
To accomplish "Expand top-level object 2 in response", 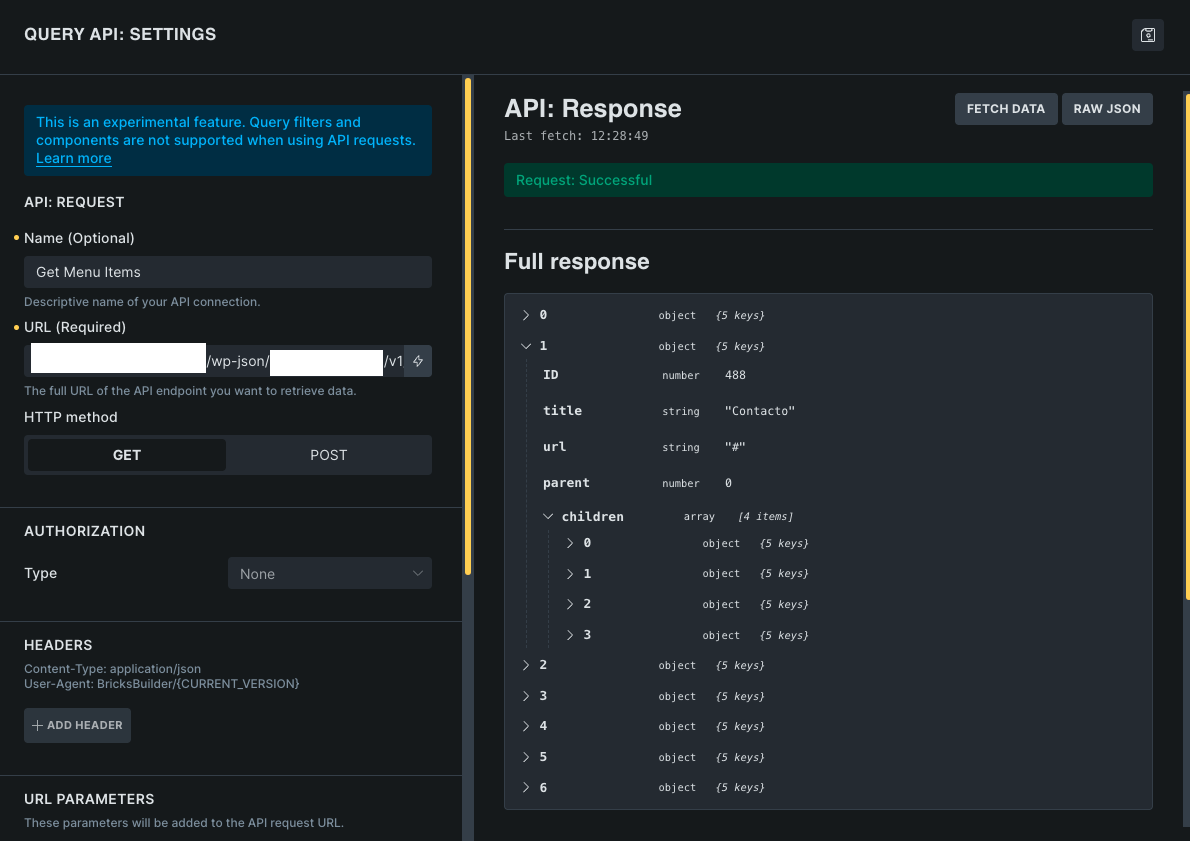I will (526, 665).
